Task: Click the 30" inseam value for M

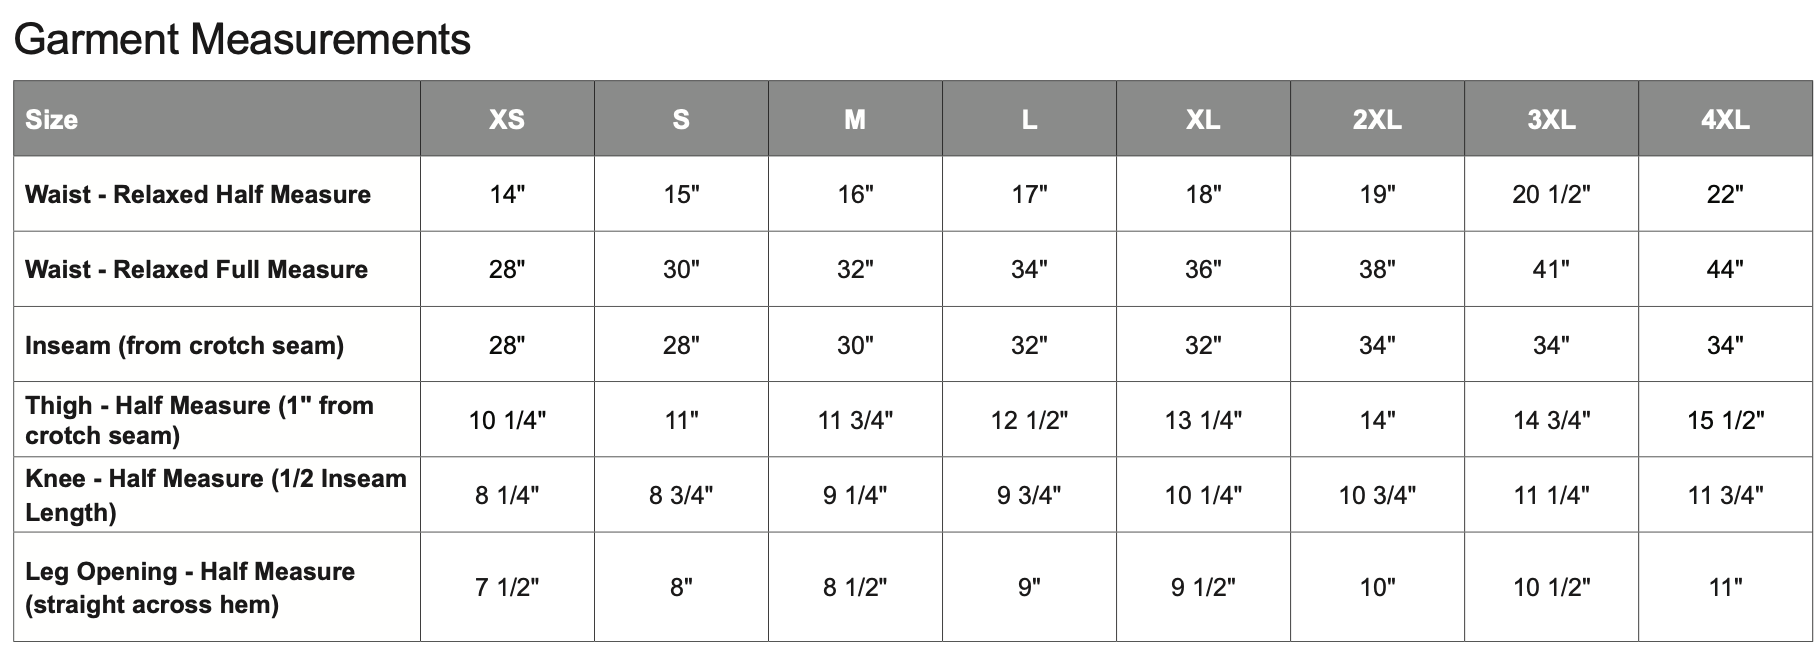Action: coord(855,345)
